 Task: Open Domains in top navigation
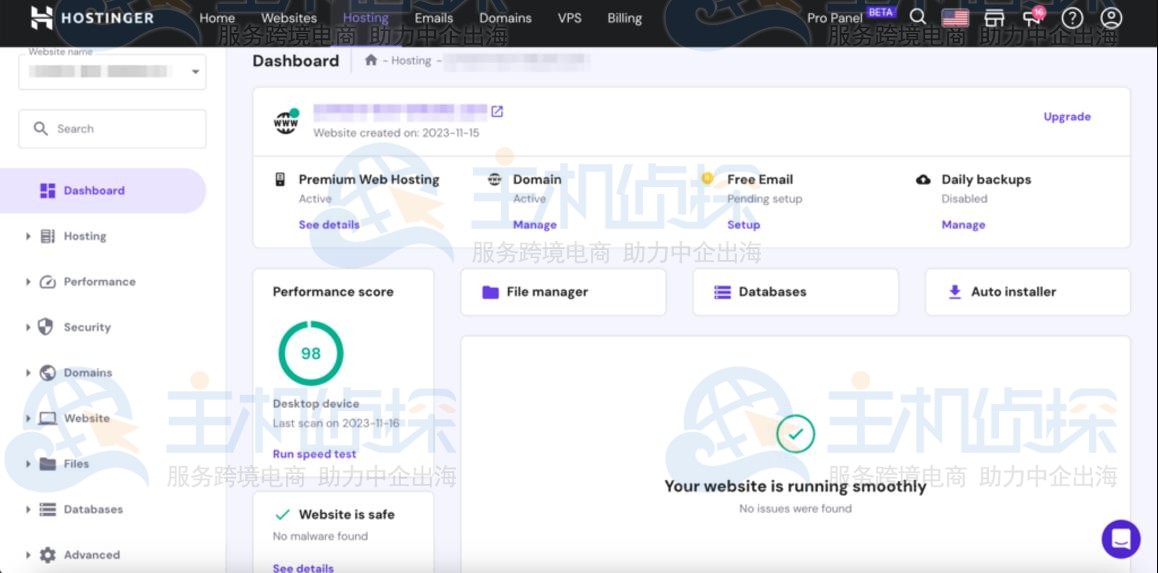(505, 18)
